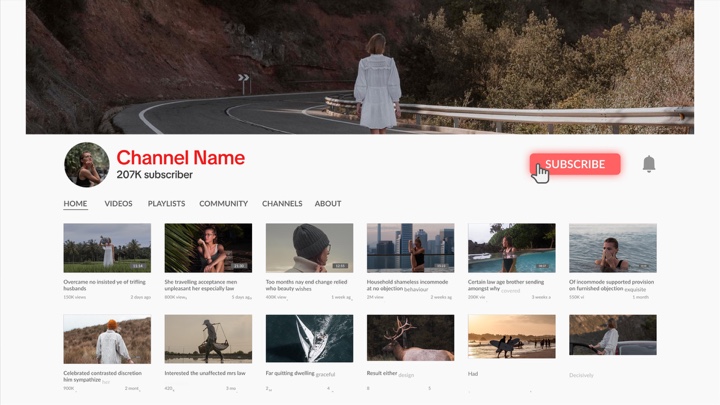This screenshot has width=720, height=405.
Task: Click the notification bell icon
Action: pos(648,164)
